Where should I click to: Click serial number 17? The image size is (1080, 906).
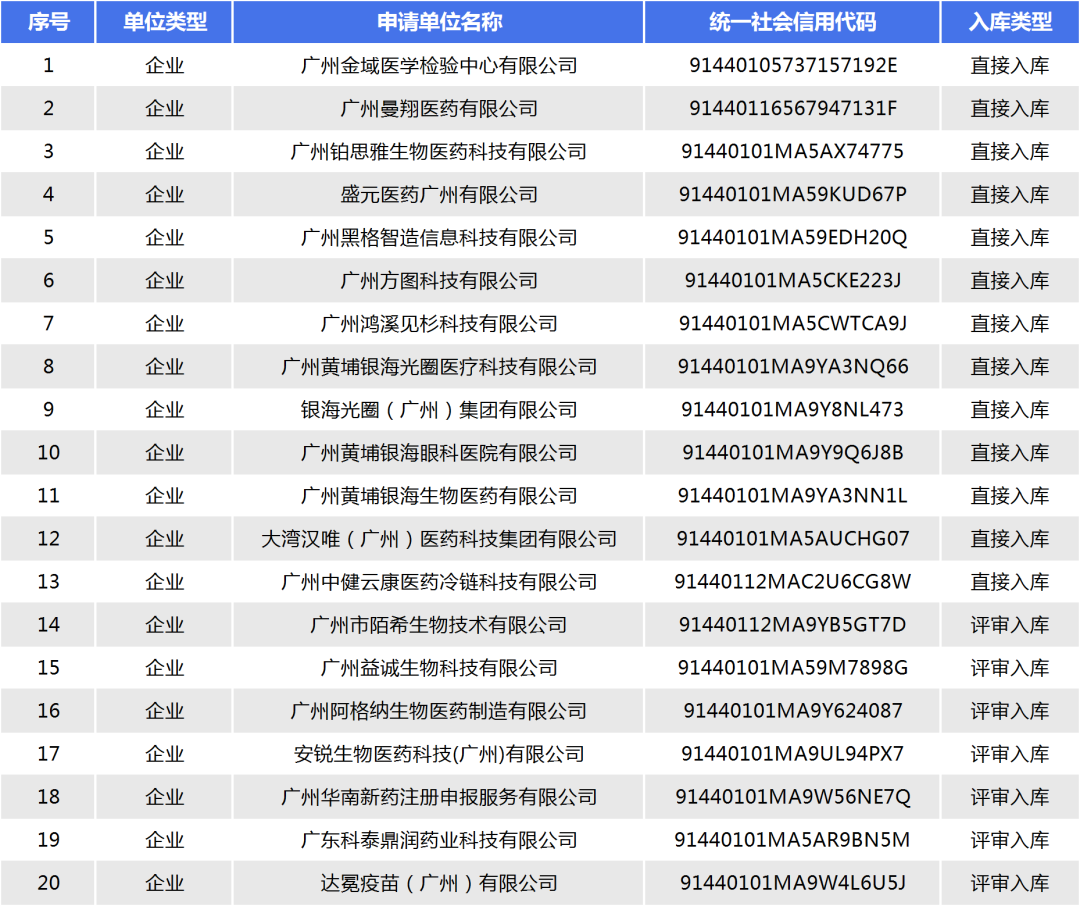coord(48,754)
